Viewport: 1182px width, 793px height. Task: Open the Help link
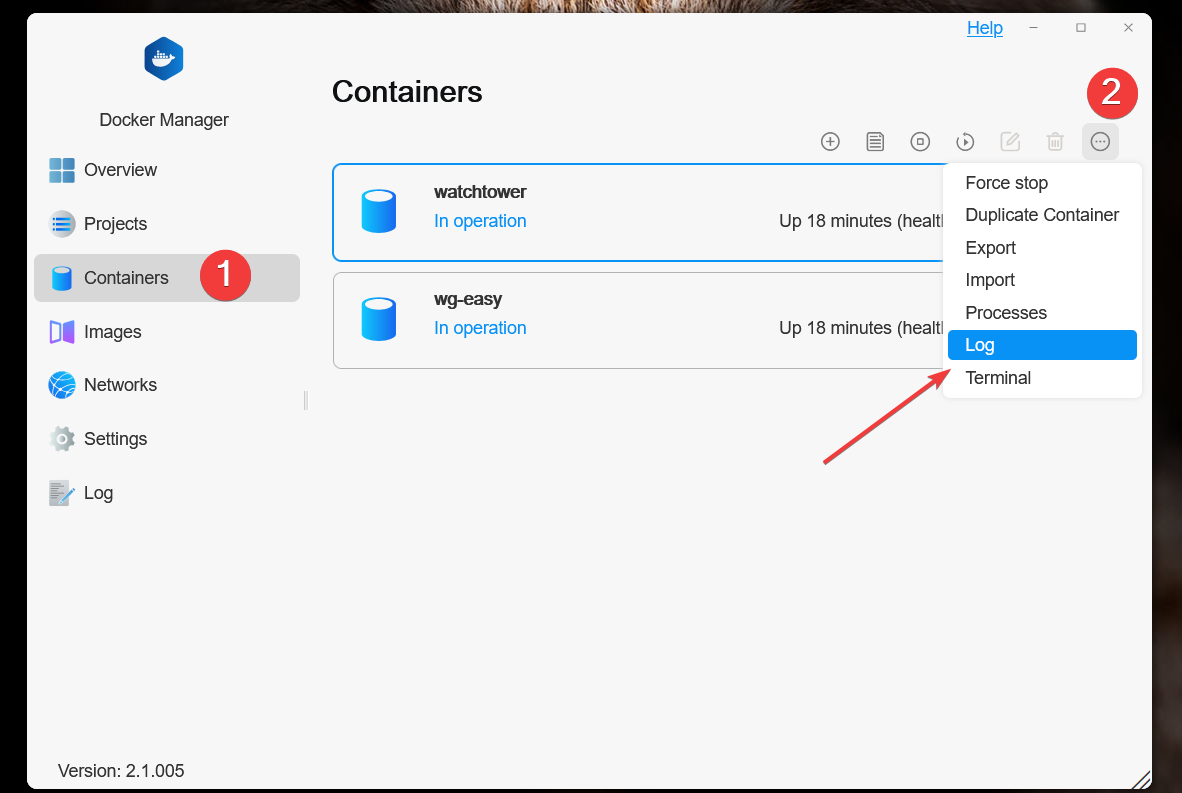[984, 28]
